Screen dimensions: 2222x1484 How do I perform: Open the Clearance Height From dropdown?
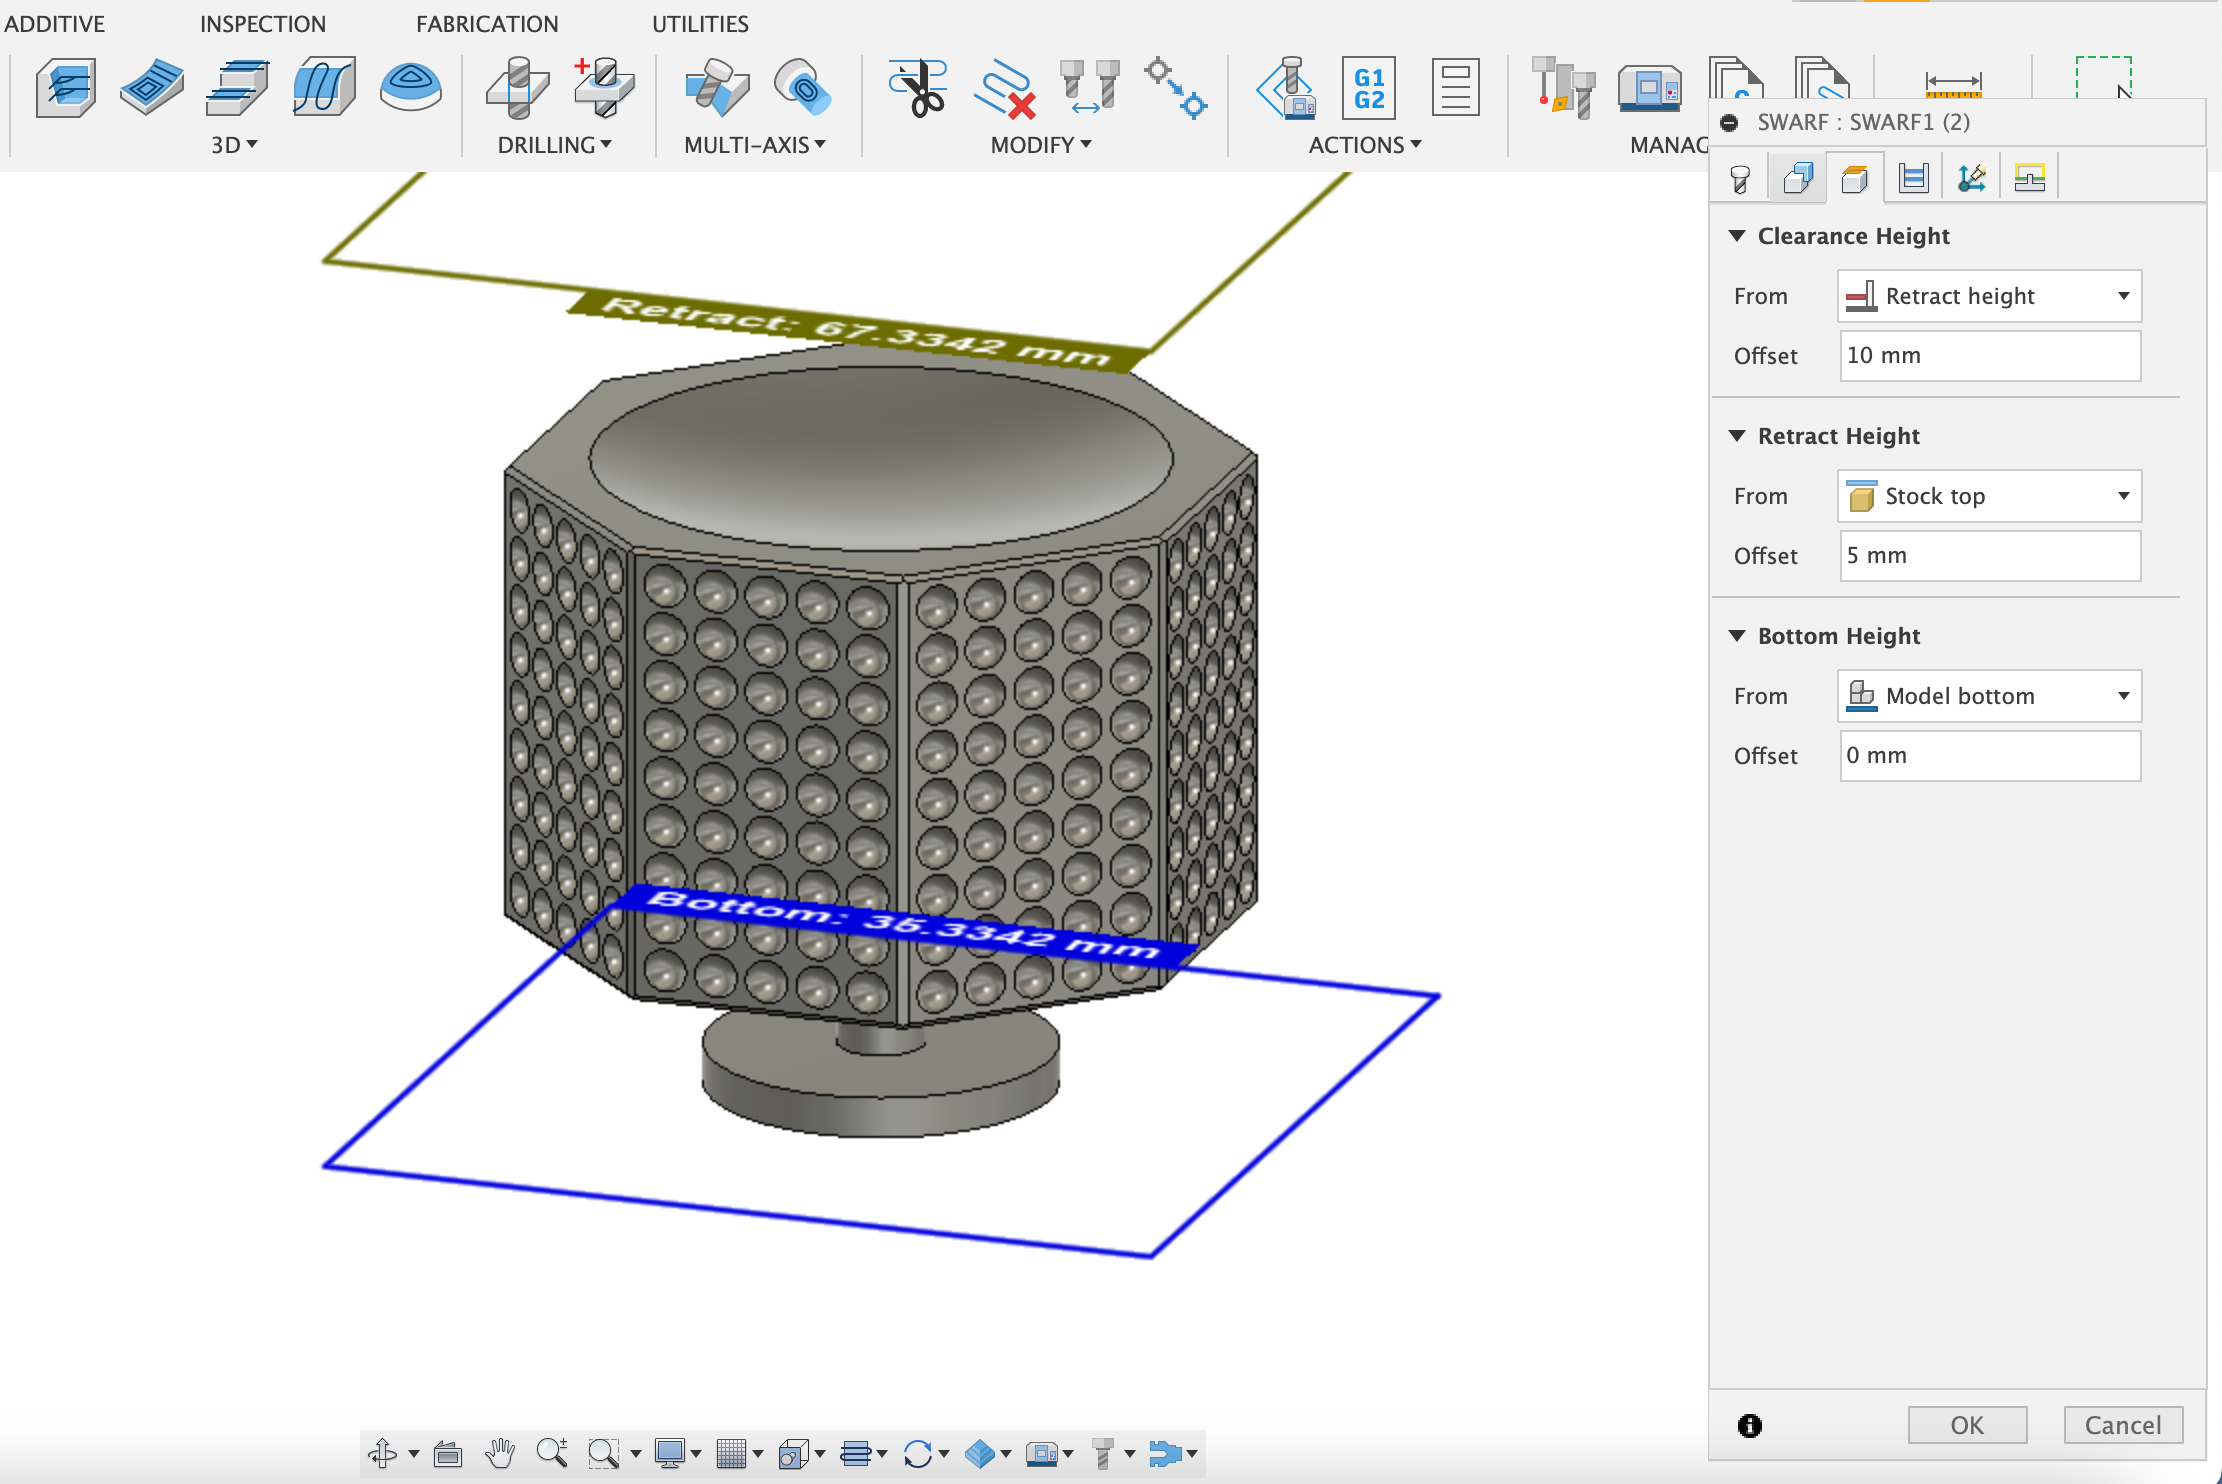(1988, 296)
